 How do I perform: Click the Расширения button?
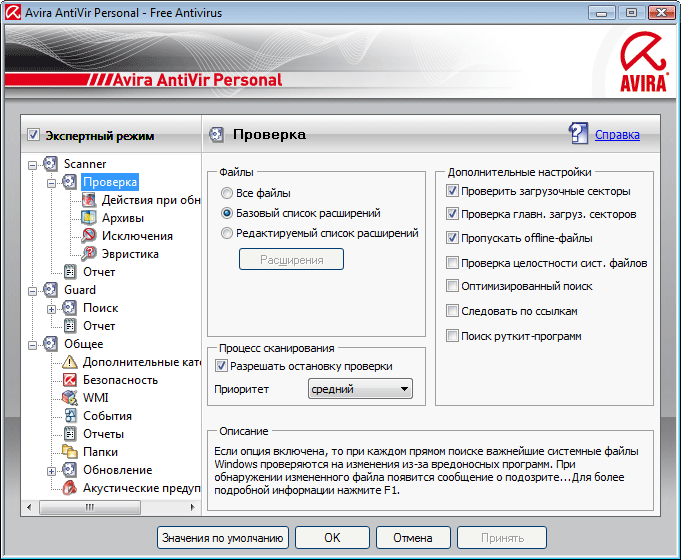[x=291, y=259]
